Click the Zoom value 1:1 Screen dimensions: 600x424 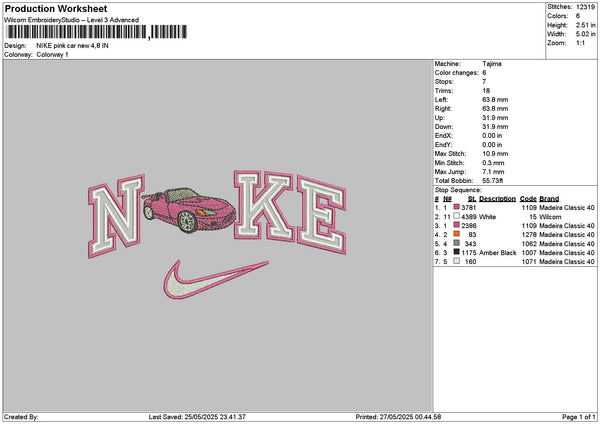point(580,43)
